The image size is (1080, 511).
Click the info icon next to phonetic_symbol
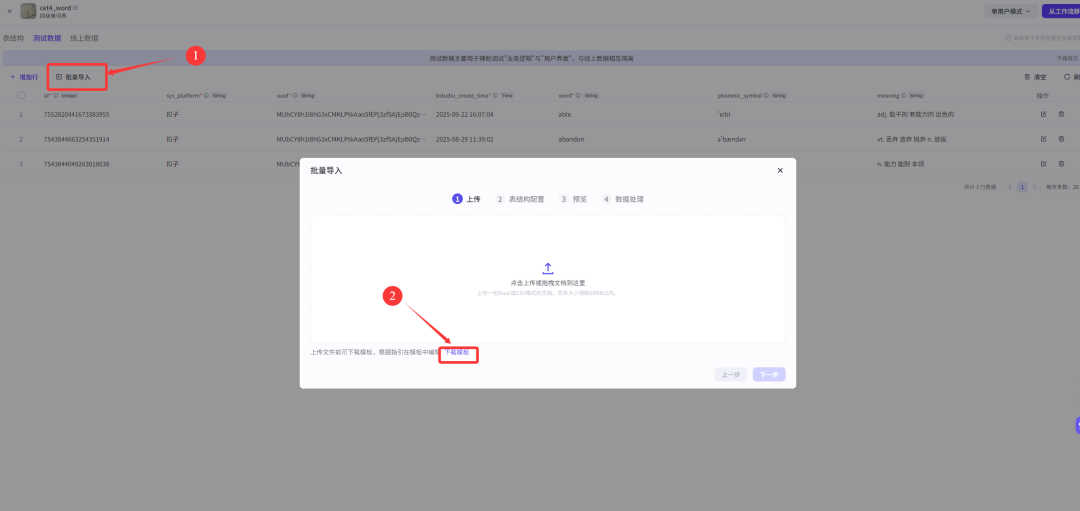766,96
